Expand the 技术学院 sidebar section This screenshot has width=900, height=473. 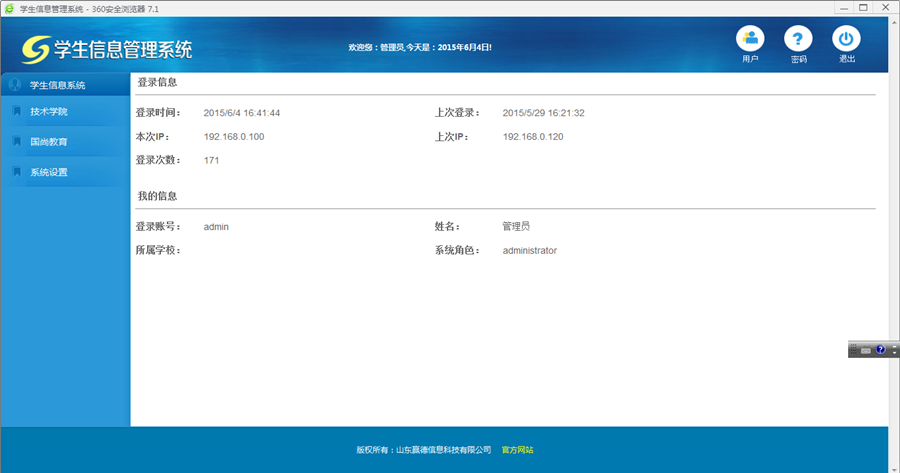click(49, 112)
